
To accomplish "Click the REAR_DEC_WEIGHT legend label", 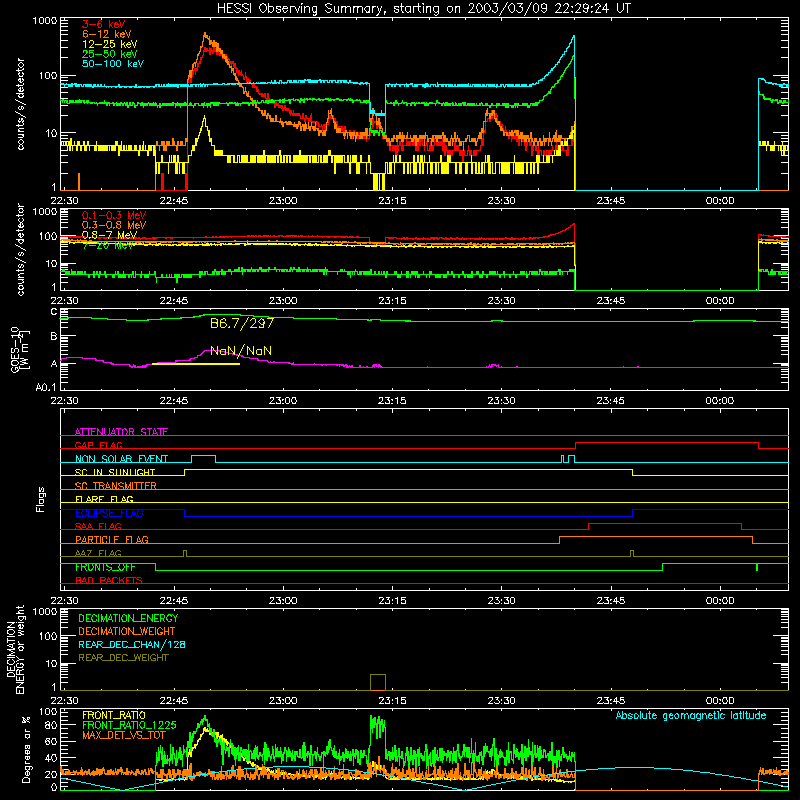I will (x=123, y=658).
